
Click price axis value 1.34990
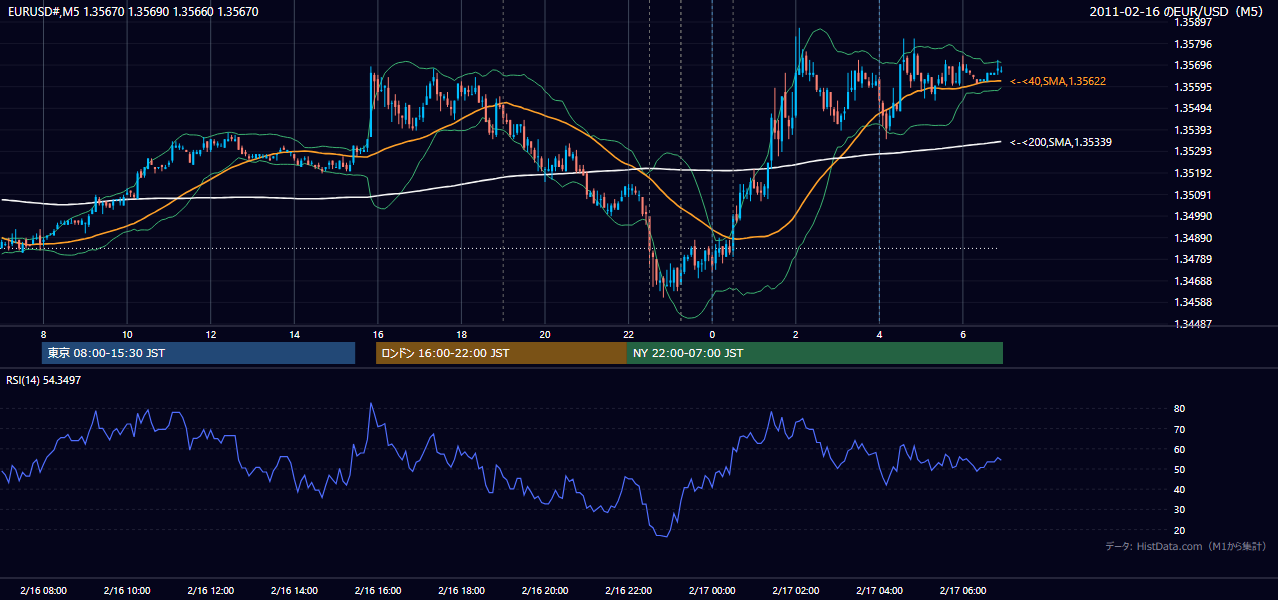click(x=1193, y=216)
